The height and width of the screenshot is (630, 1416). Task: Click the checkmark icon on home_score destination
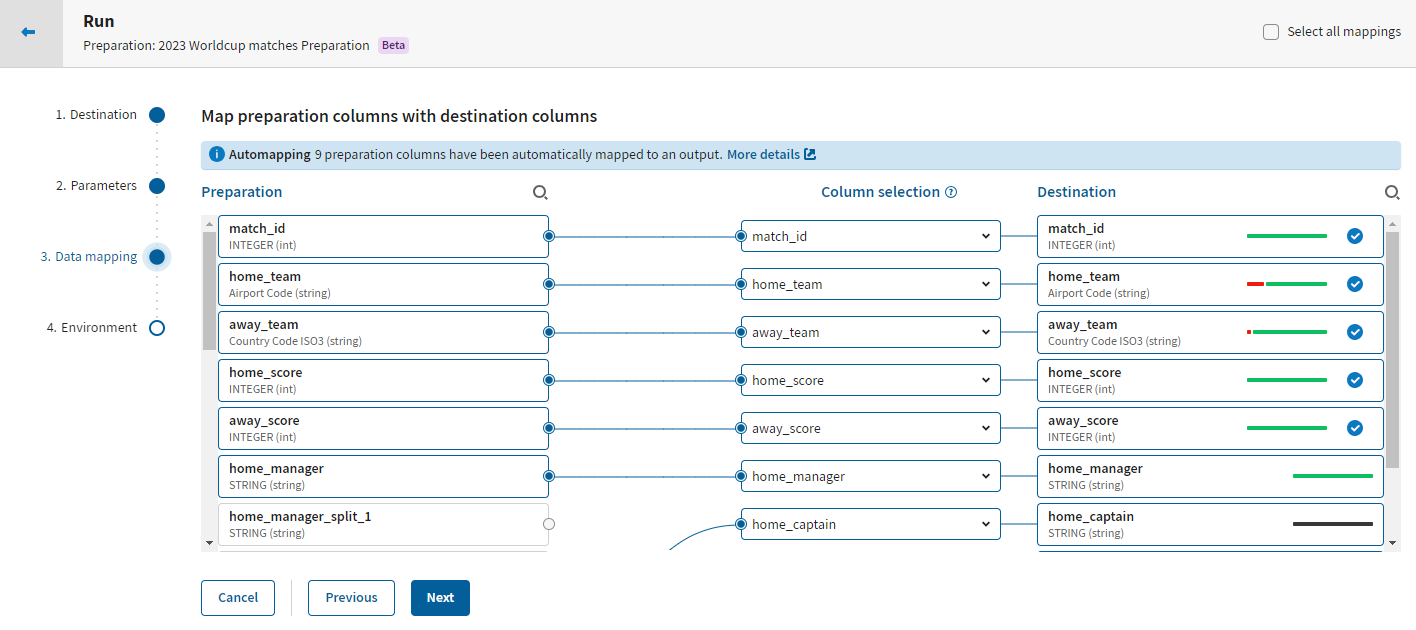tap(1355, 380)
